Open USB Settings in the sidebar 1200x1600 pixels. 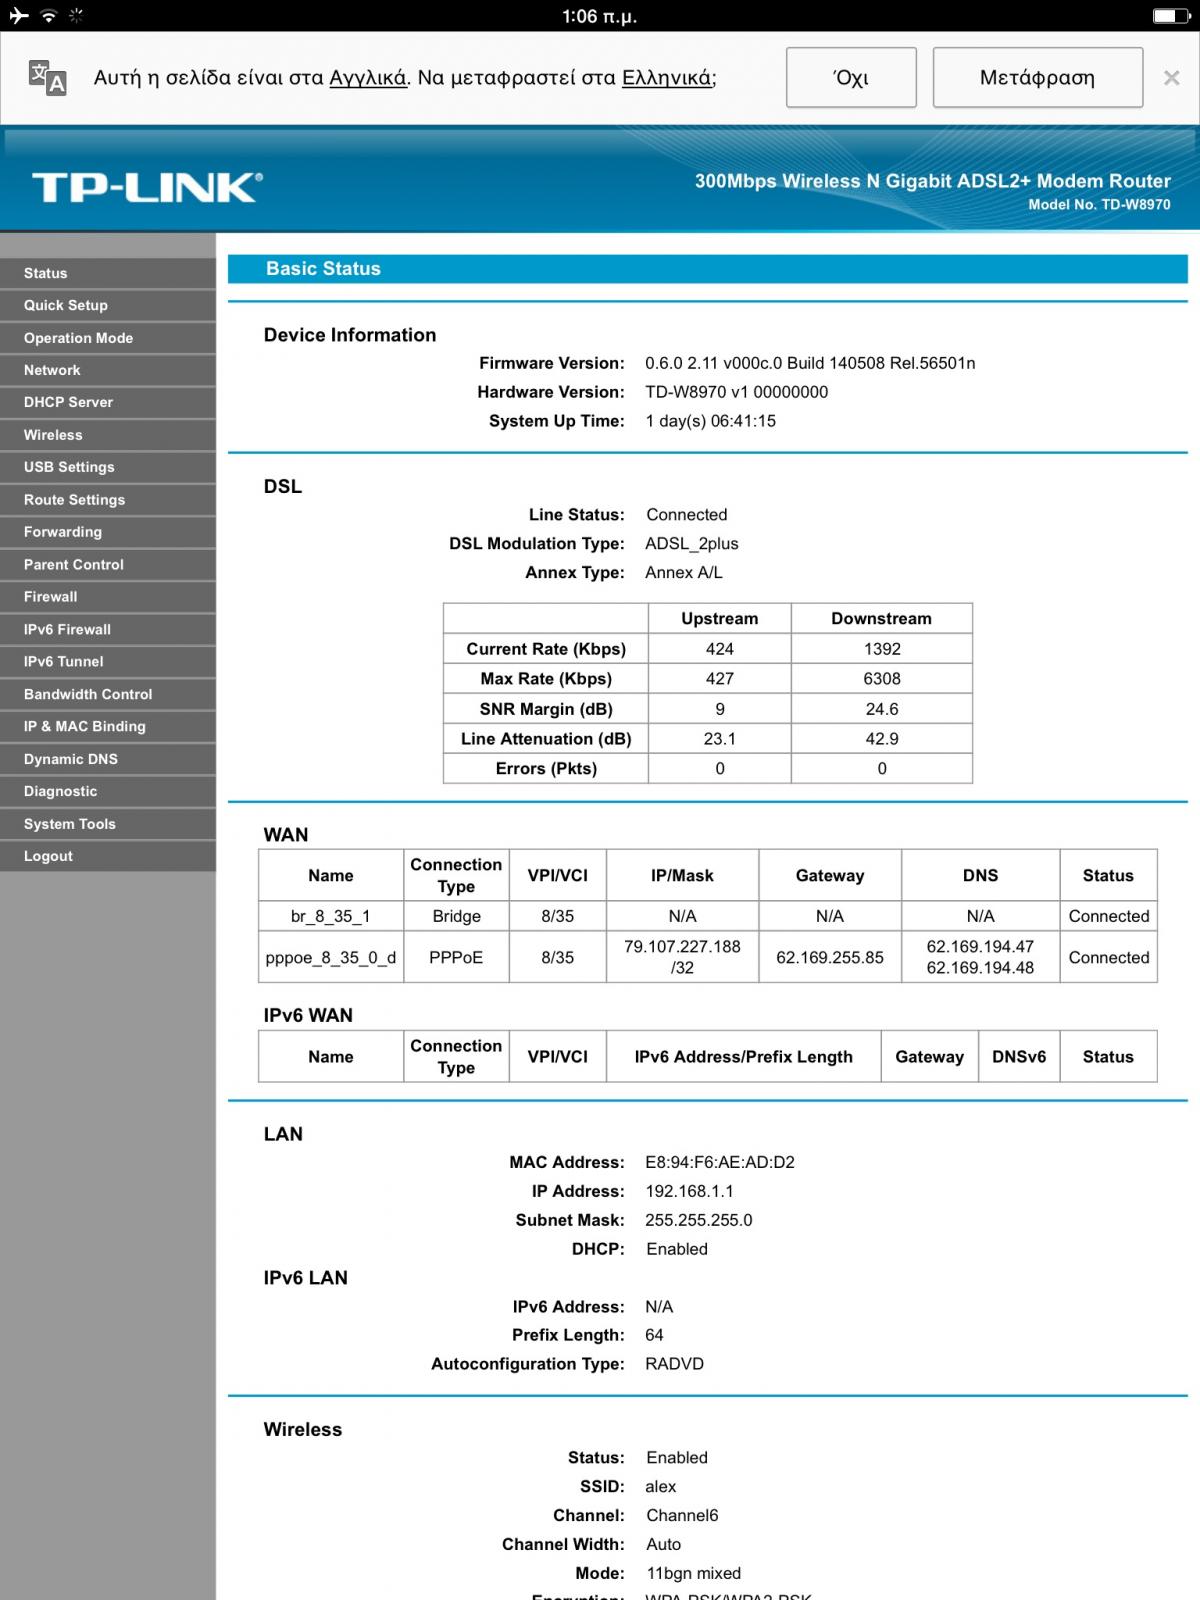(108, 467)
